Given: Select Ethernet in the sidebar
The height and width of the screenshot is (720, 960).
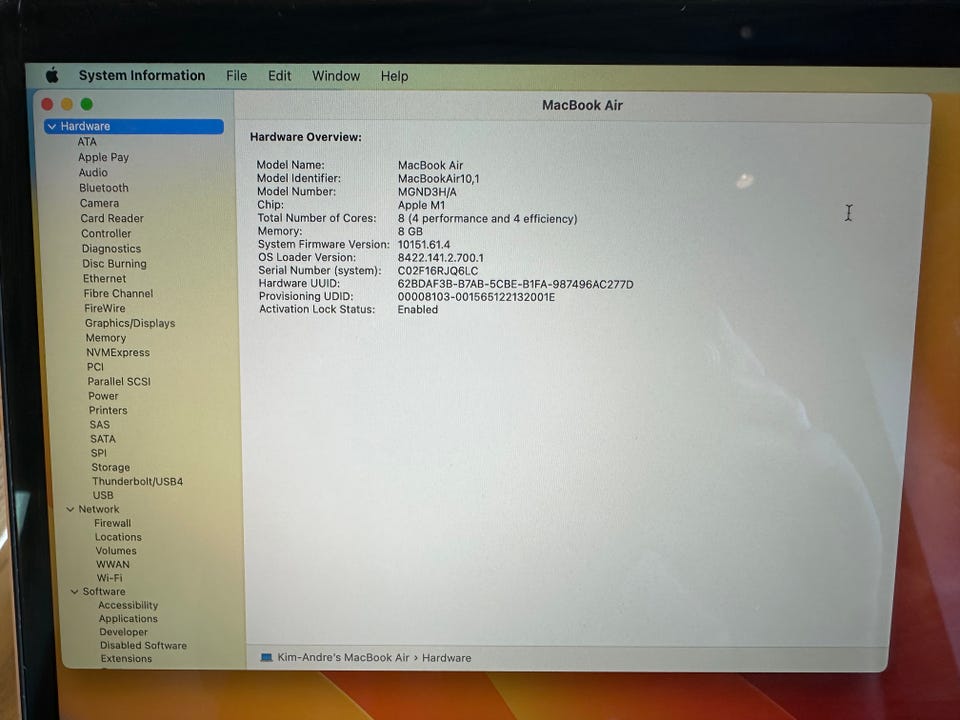Looking at the screenshot, I should click(x=105, y=279).
